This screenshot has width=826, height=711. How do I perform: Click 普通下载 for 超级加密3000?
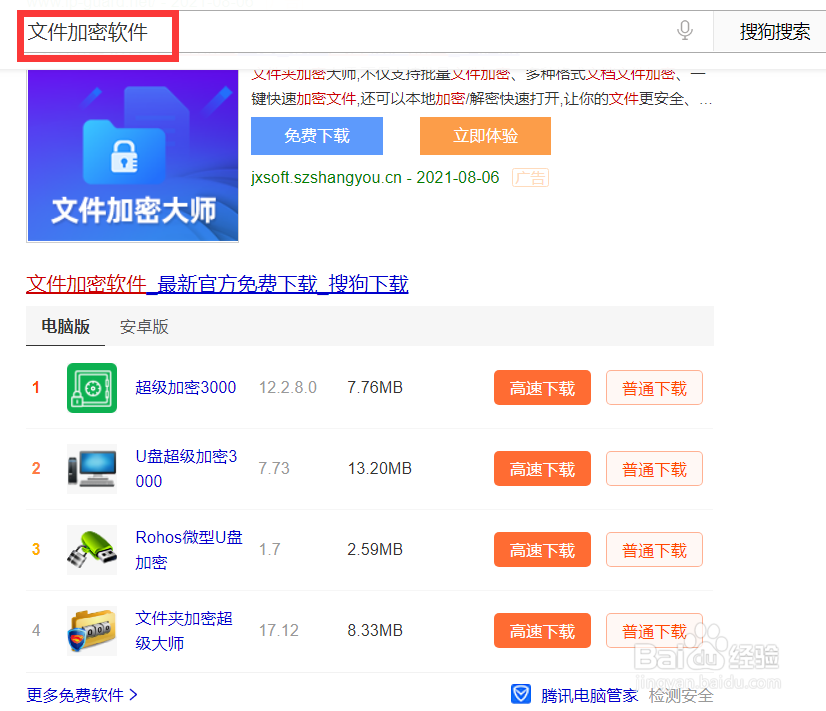tap(654, 388)
